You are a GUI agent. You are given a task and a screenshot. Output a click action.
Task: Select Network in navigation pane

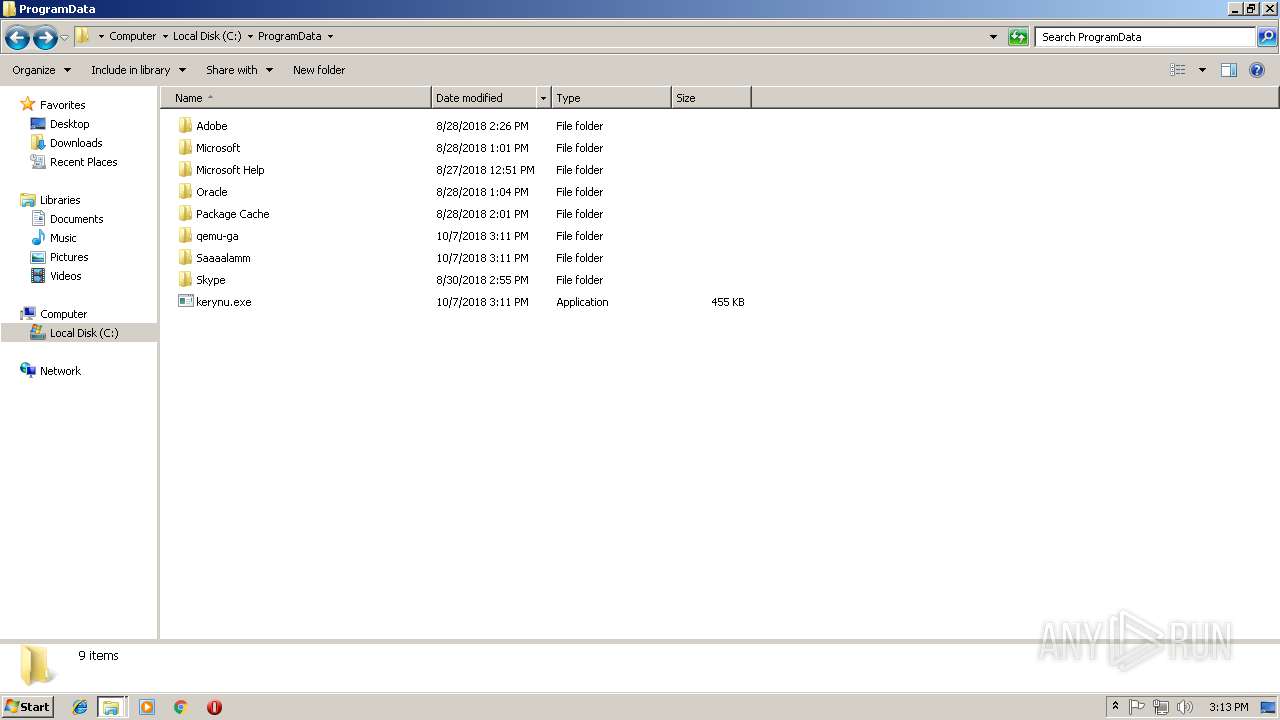tap(60, 371)
